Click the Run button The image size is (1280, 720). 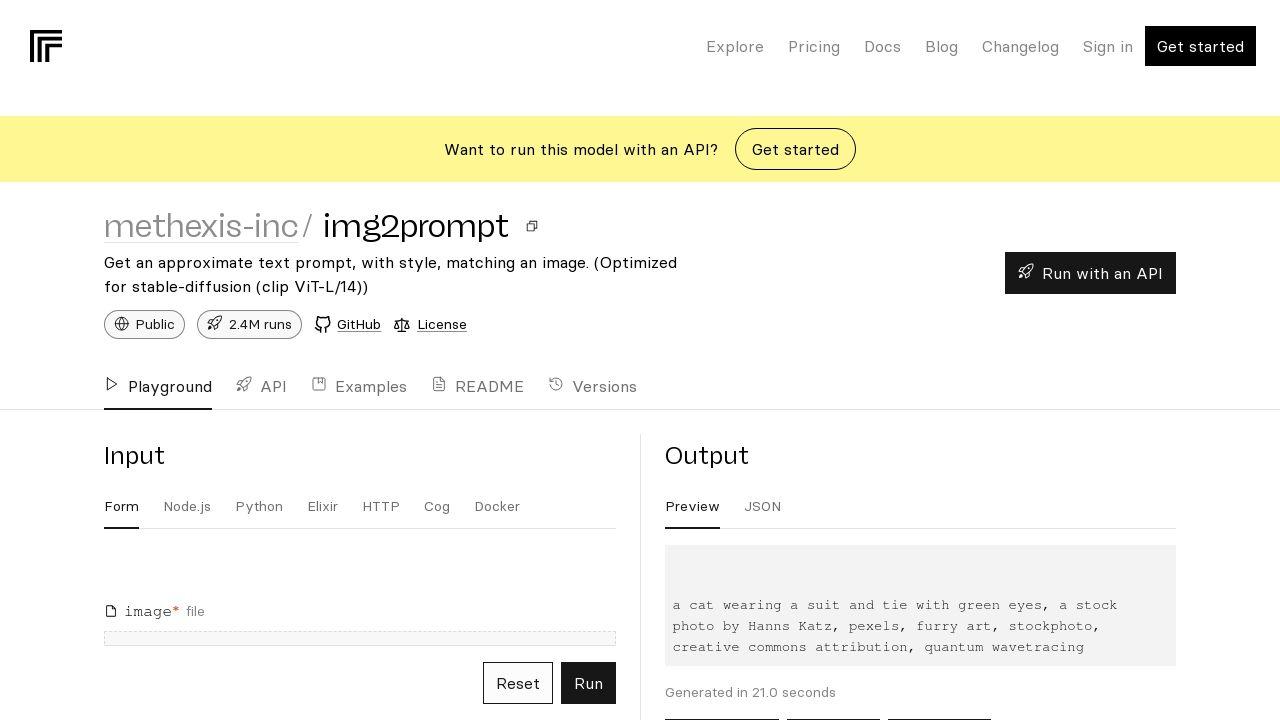click(x=588, y=683)
